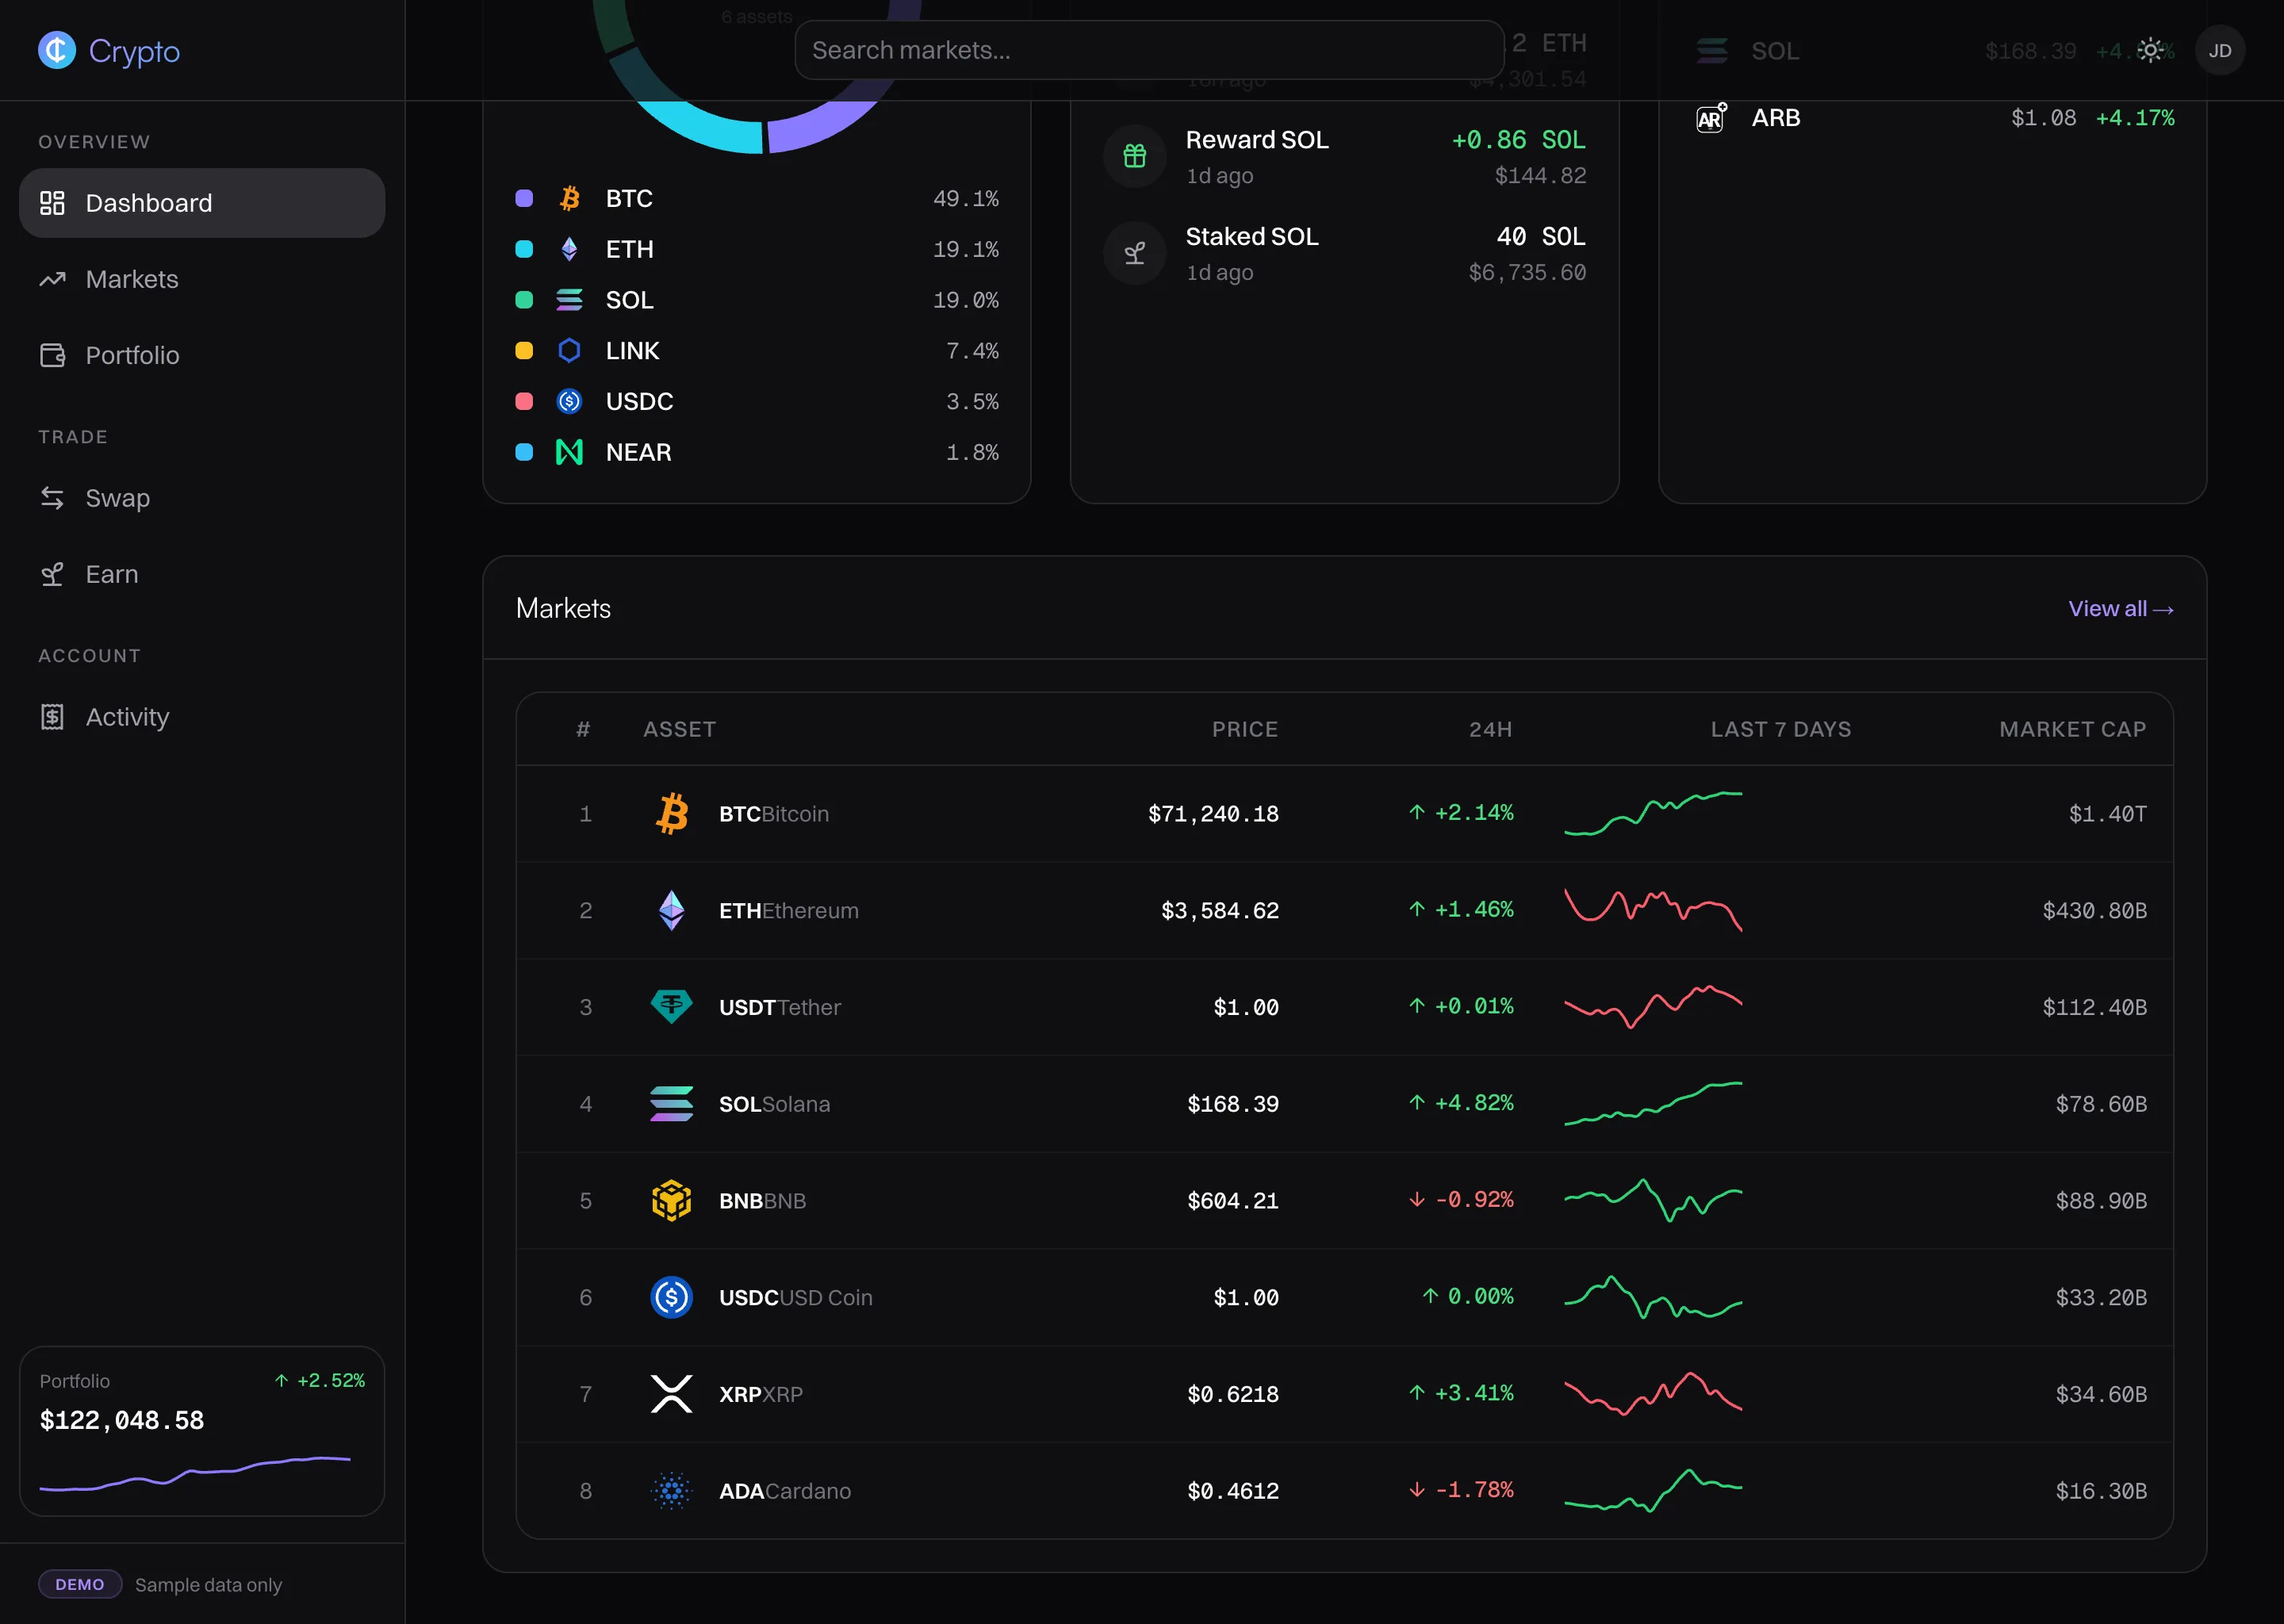Open the JD user avatar menu

point(2220,50)
